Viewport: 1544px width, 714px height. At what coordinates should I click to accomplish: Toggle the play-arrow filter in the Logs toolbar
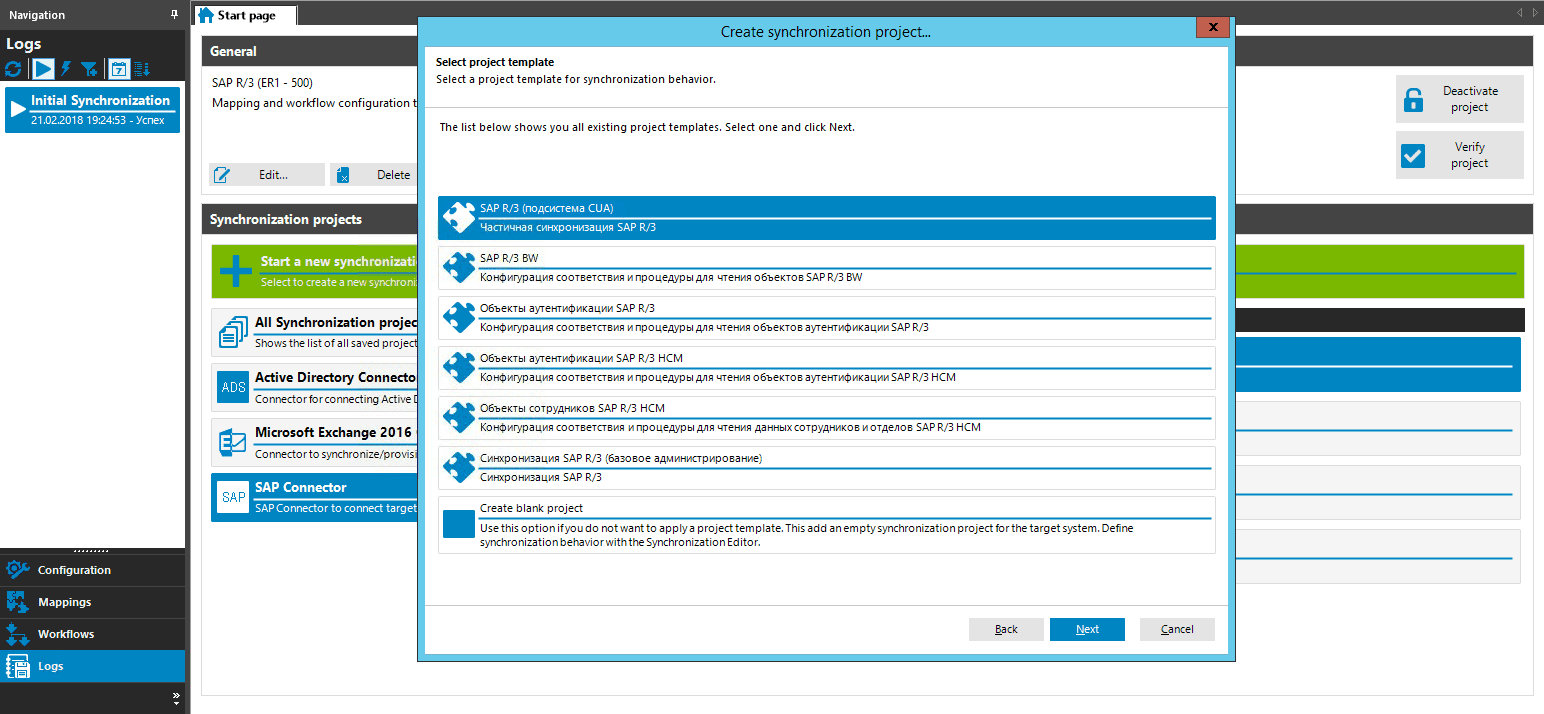43,69
